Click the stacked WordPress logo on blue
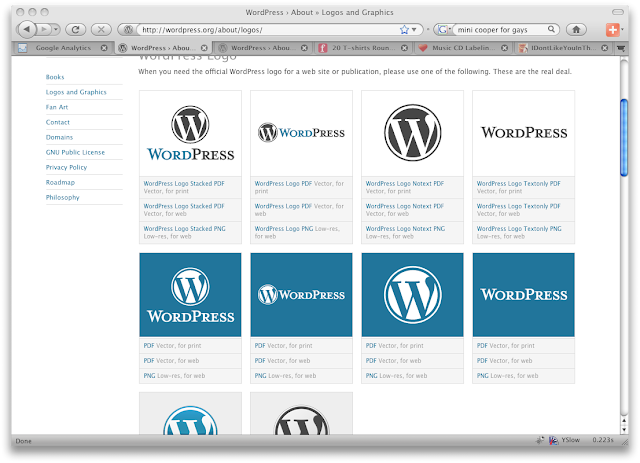 pyautogui.click(x=190, y=295)
